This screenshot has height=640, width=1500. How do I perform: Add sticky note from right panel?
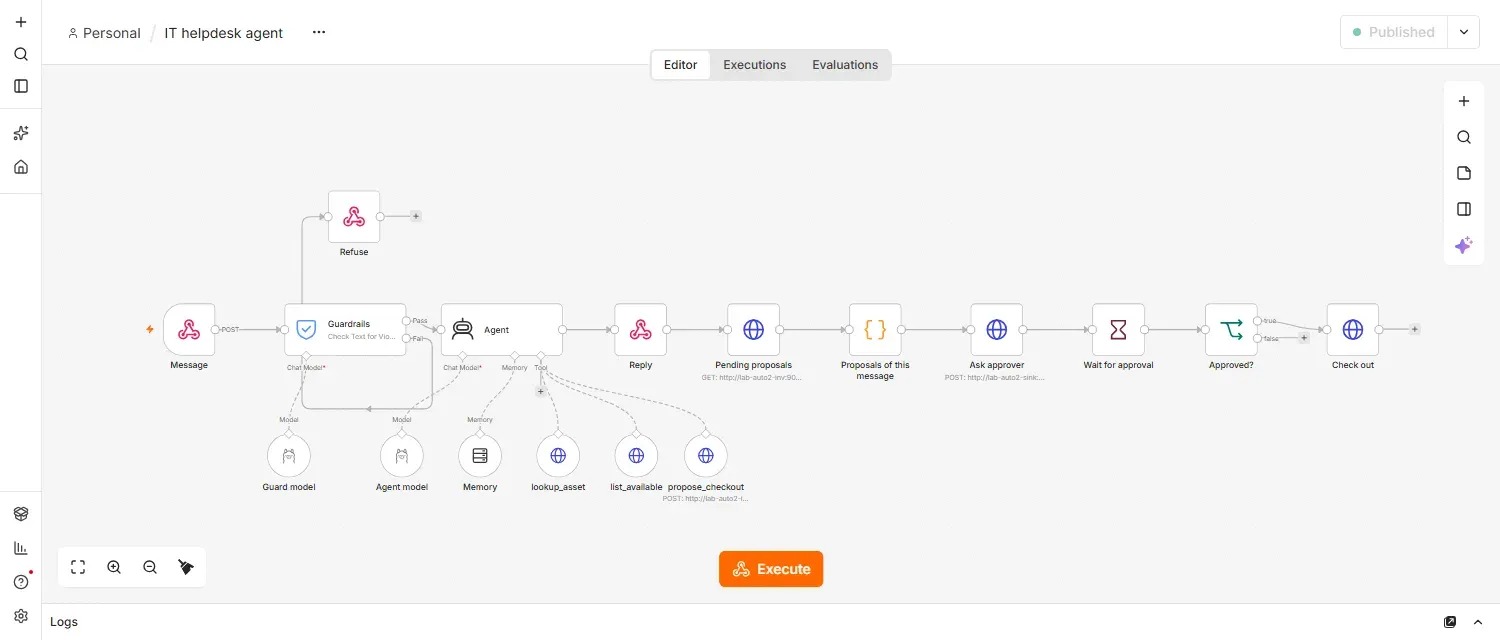[1464, 173]
